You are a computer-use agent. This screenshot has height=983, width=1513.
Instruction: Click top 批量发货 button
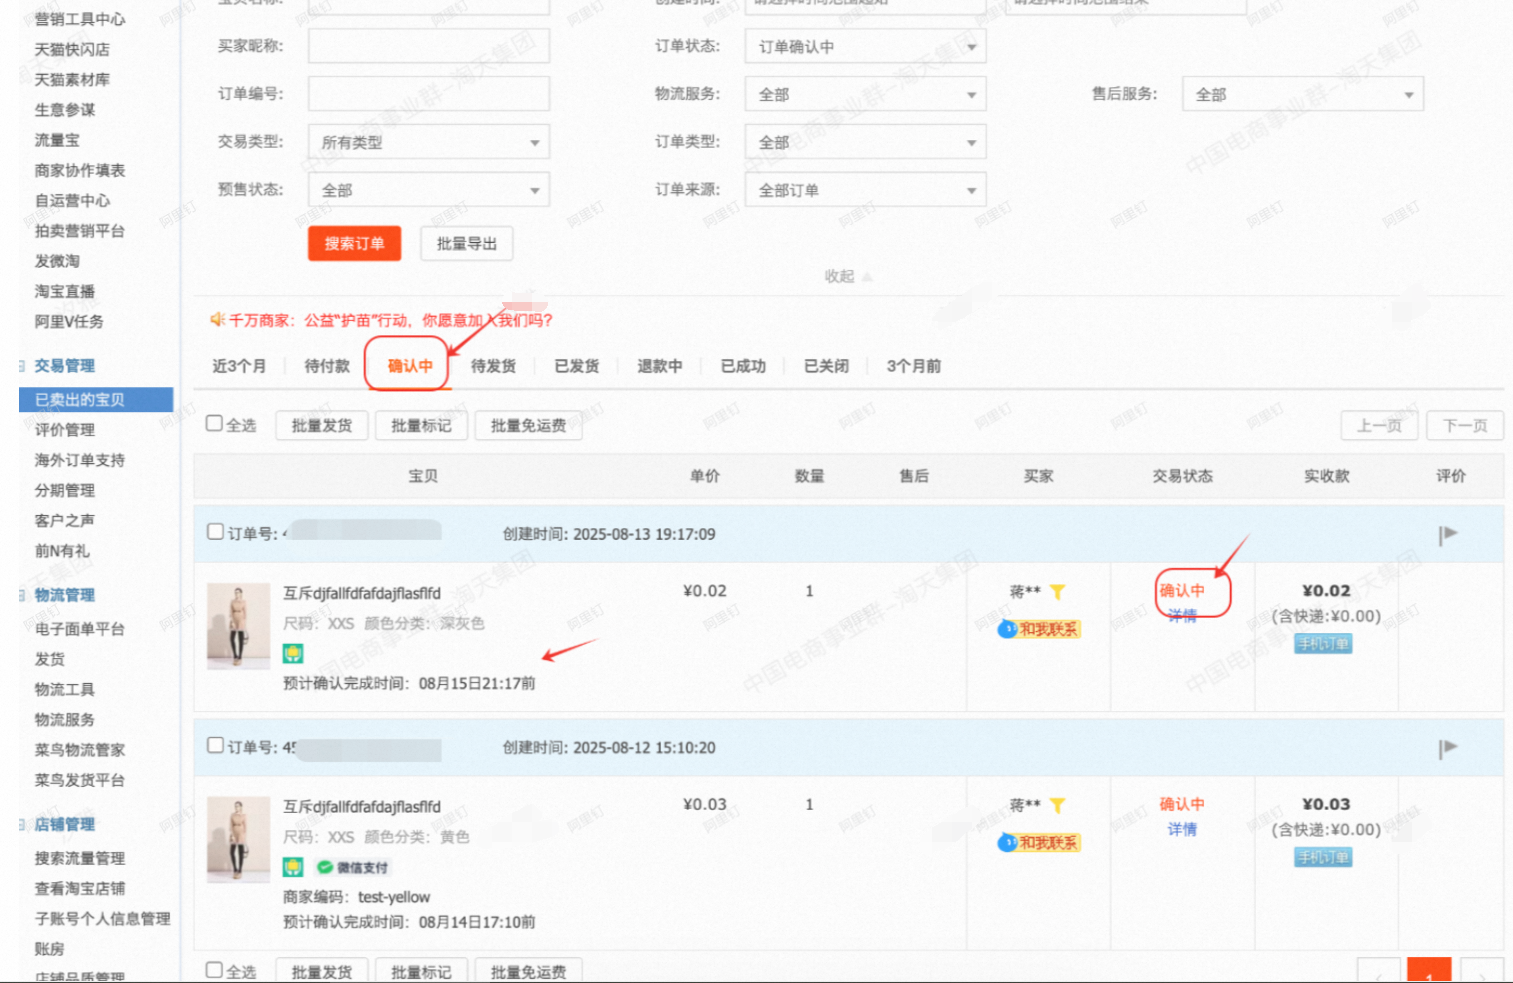(322, 425)
